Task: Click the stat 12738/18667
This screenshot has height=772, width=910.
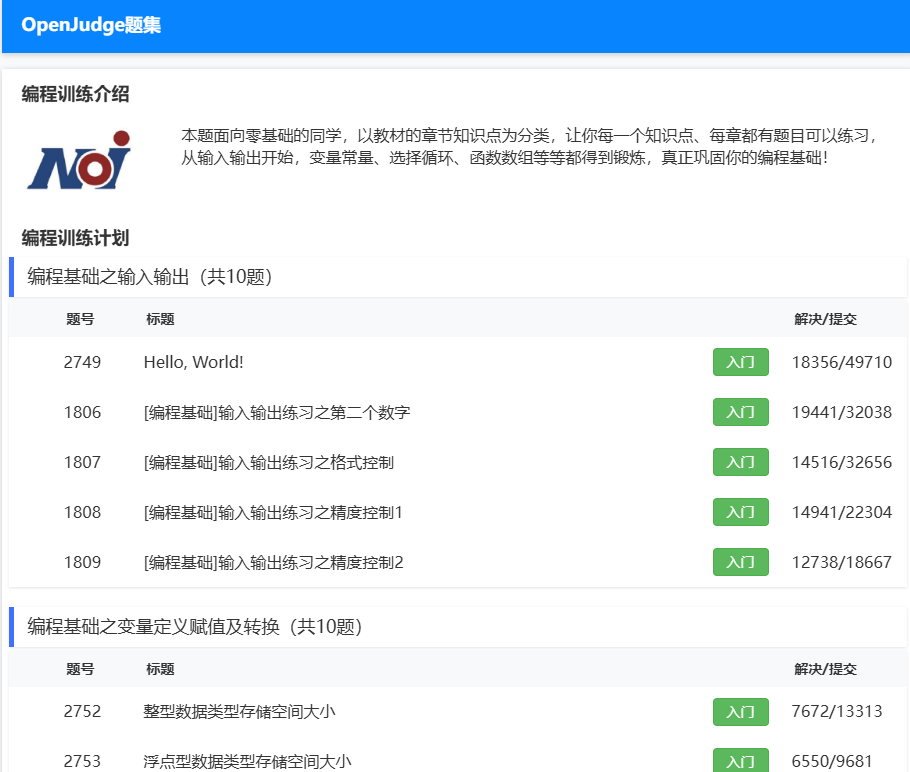Action: [842, 562]
